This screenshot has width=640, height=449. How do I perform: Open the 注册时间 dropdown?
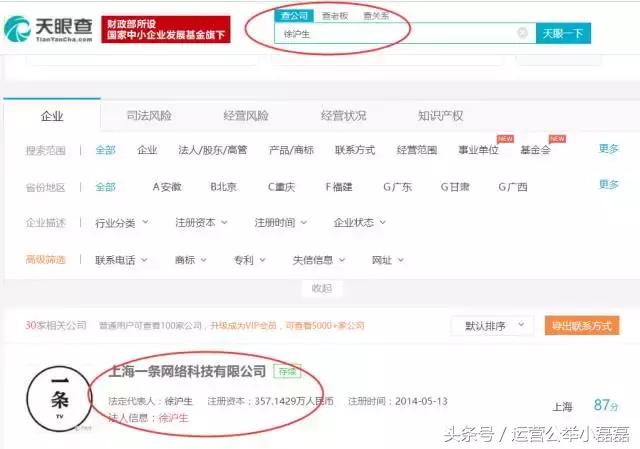(280, 223)
